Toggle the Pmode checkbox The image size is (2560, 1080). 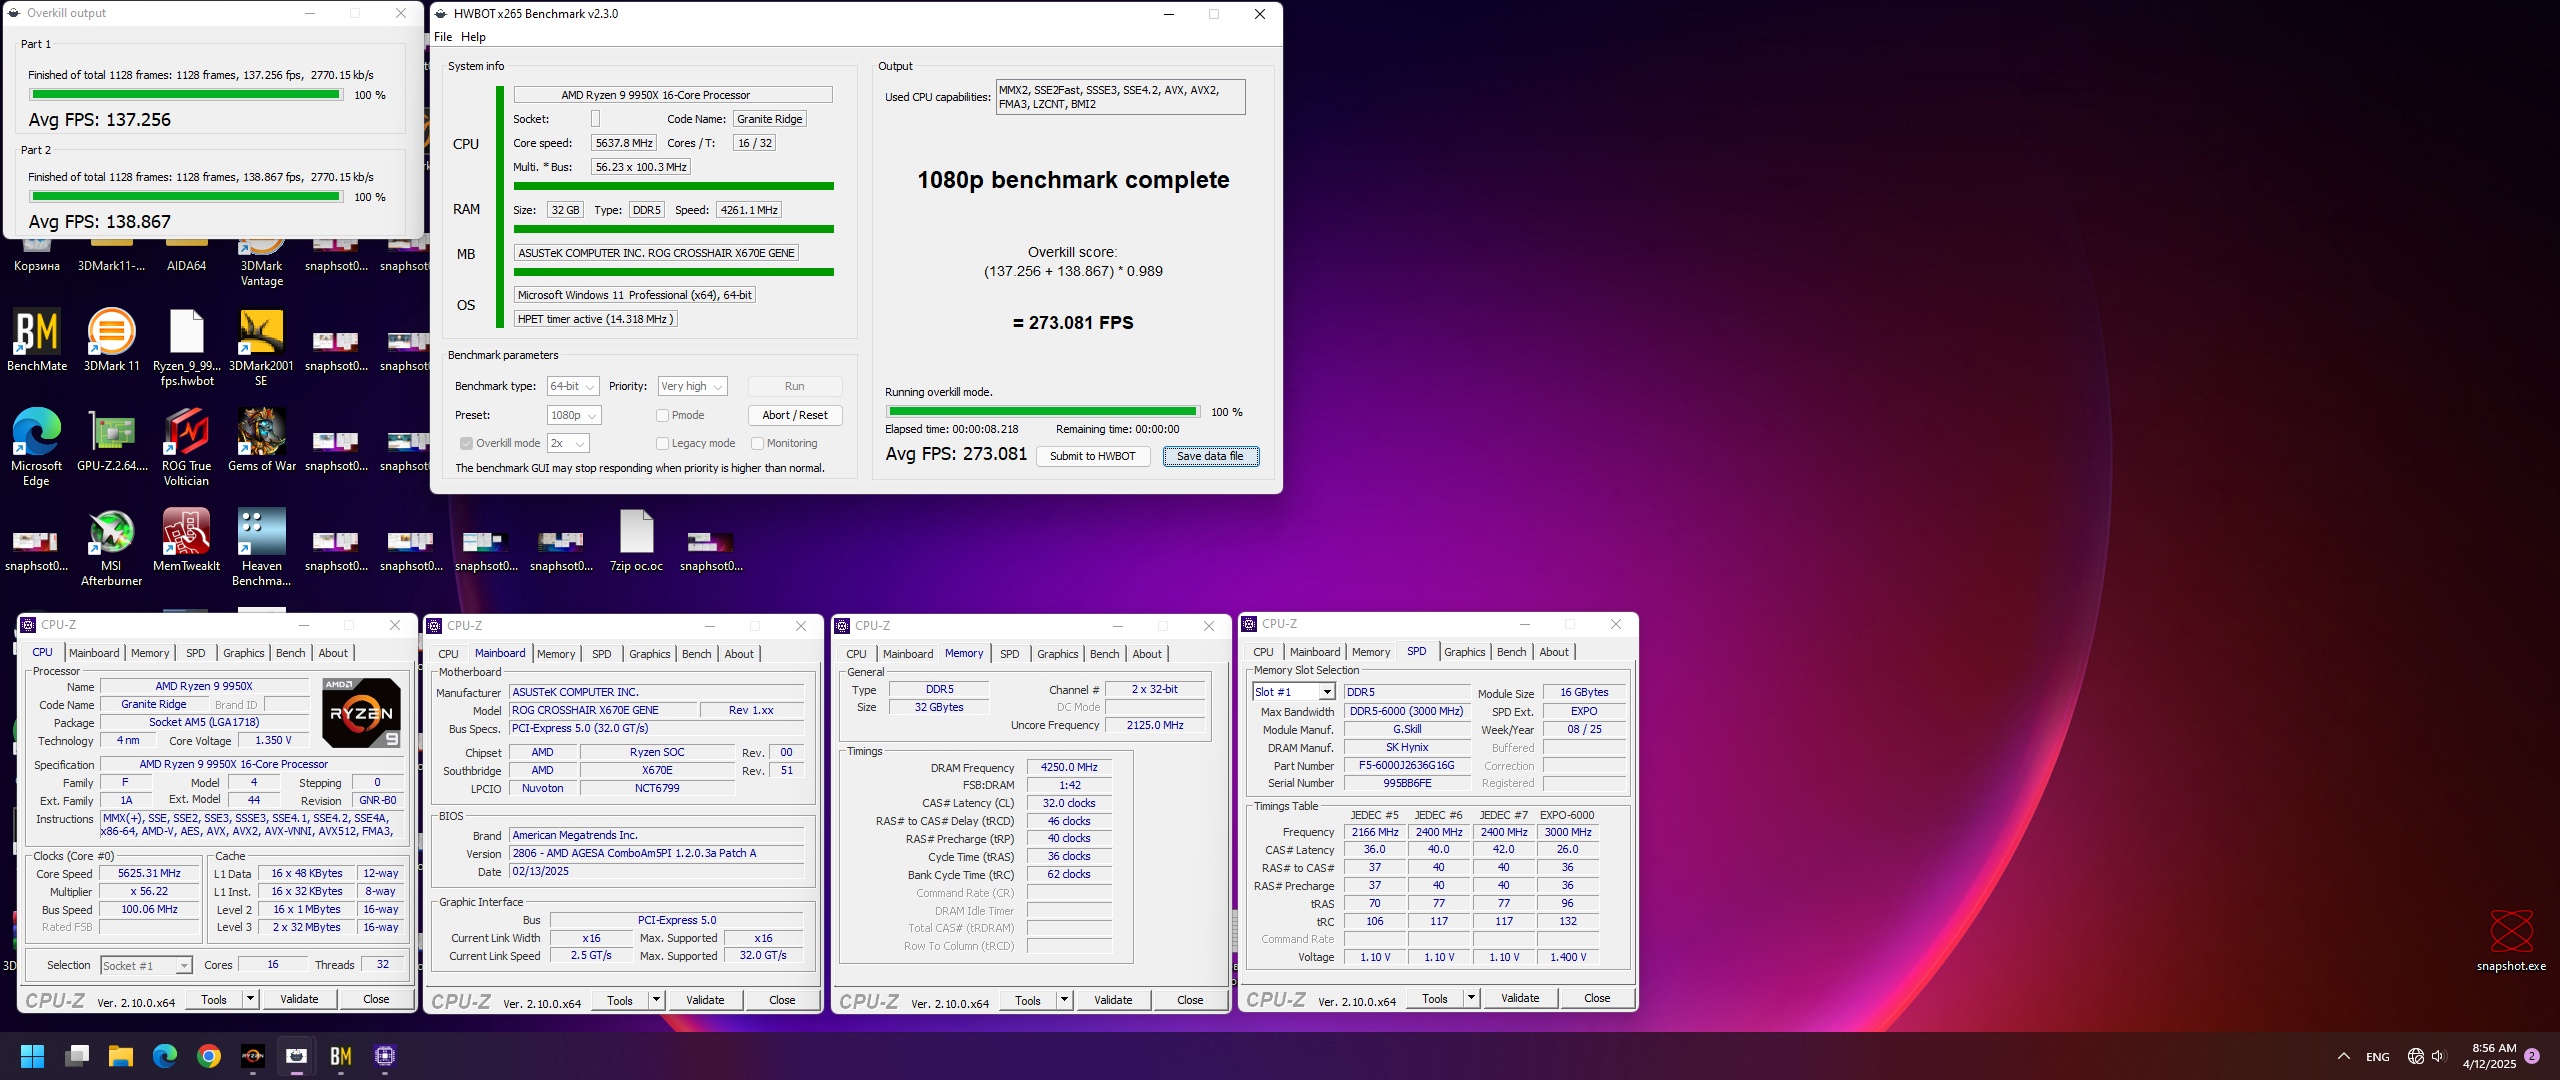[662, 415]
